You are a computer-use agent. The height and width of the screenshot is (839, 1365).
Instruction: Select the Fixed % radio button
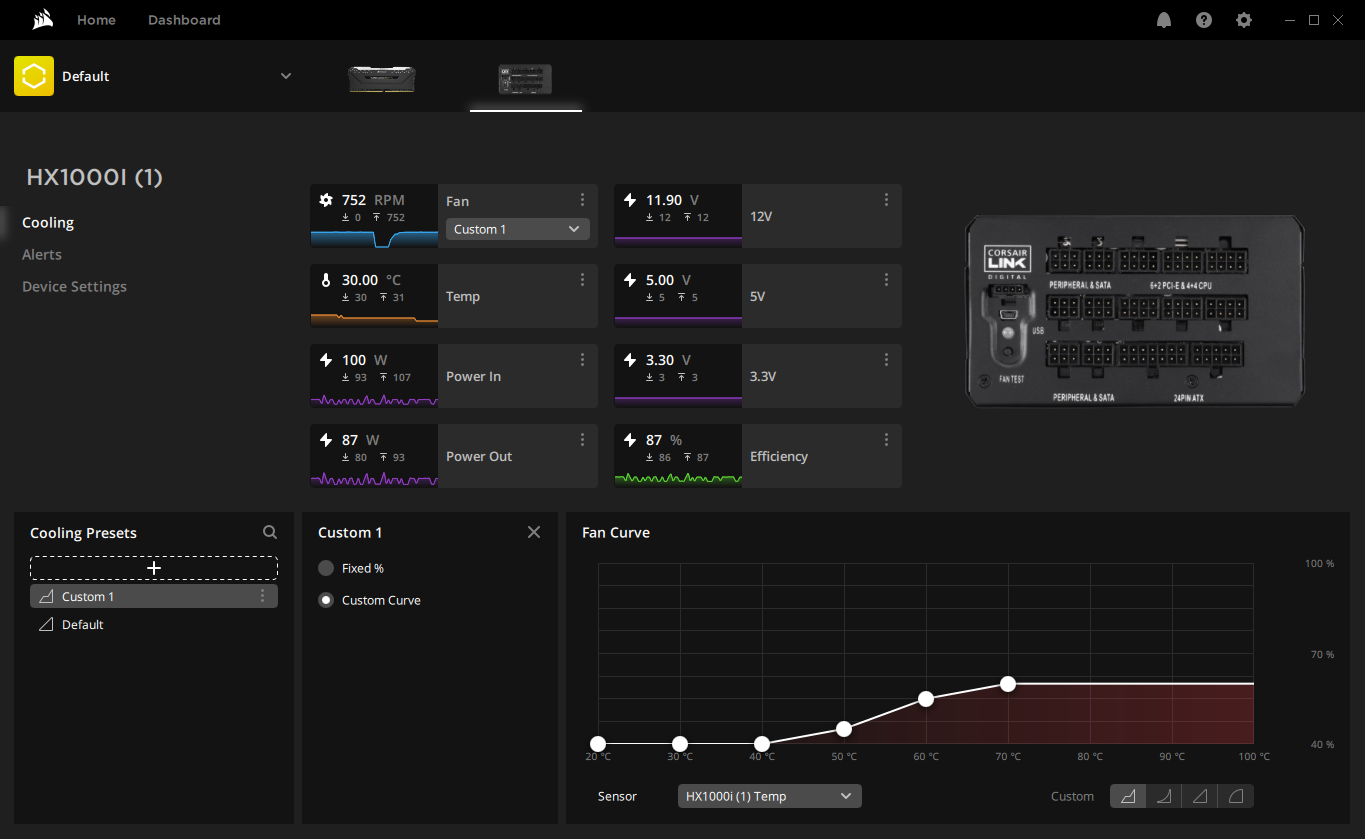click(x=326, y=568)
